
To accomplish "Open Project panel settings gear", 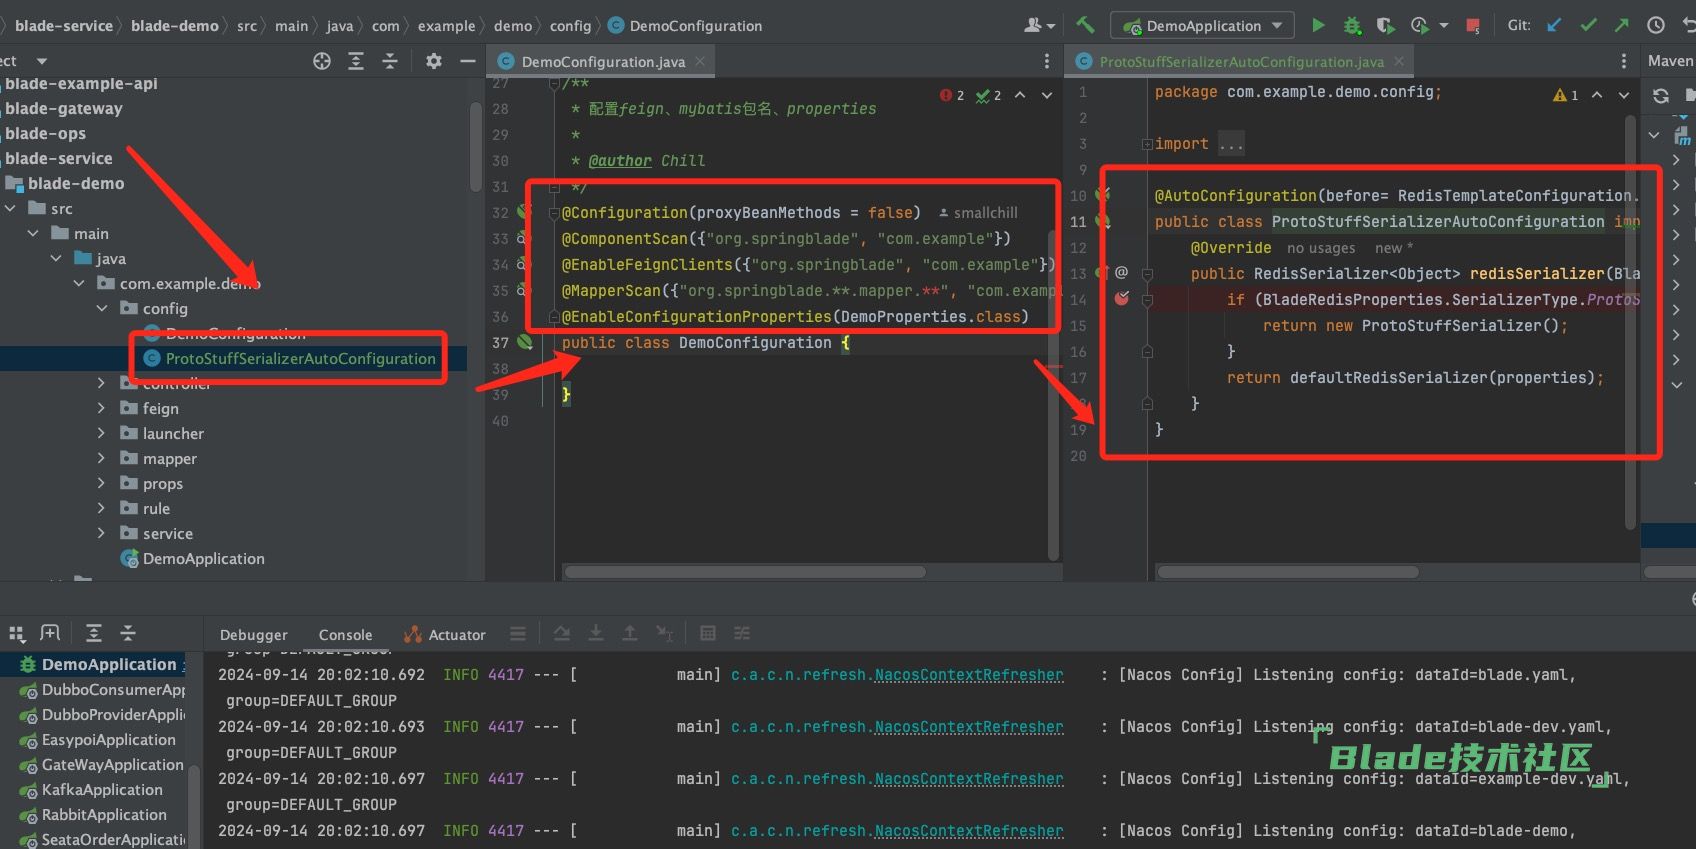I will 433,61.
